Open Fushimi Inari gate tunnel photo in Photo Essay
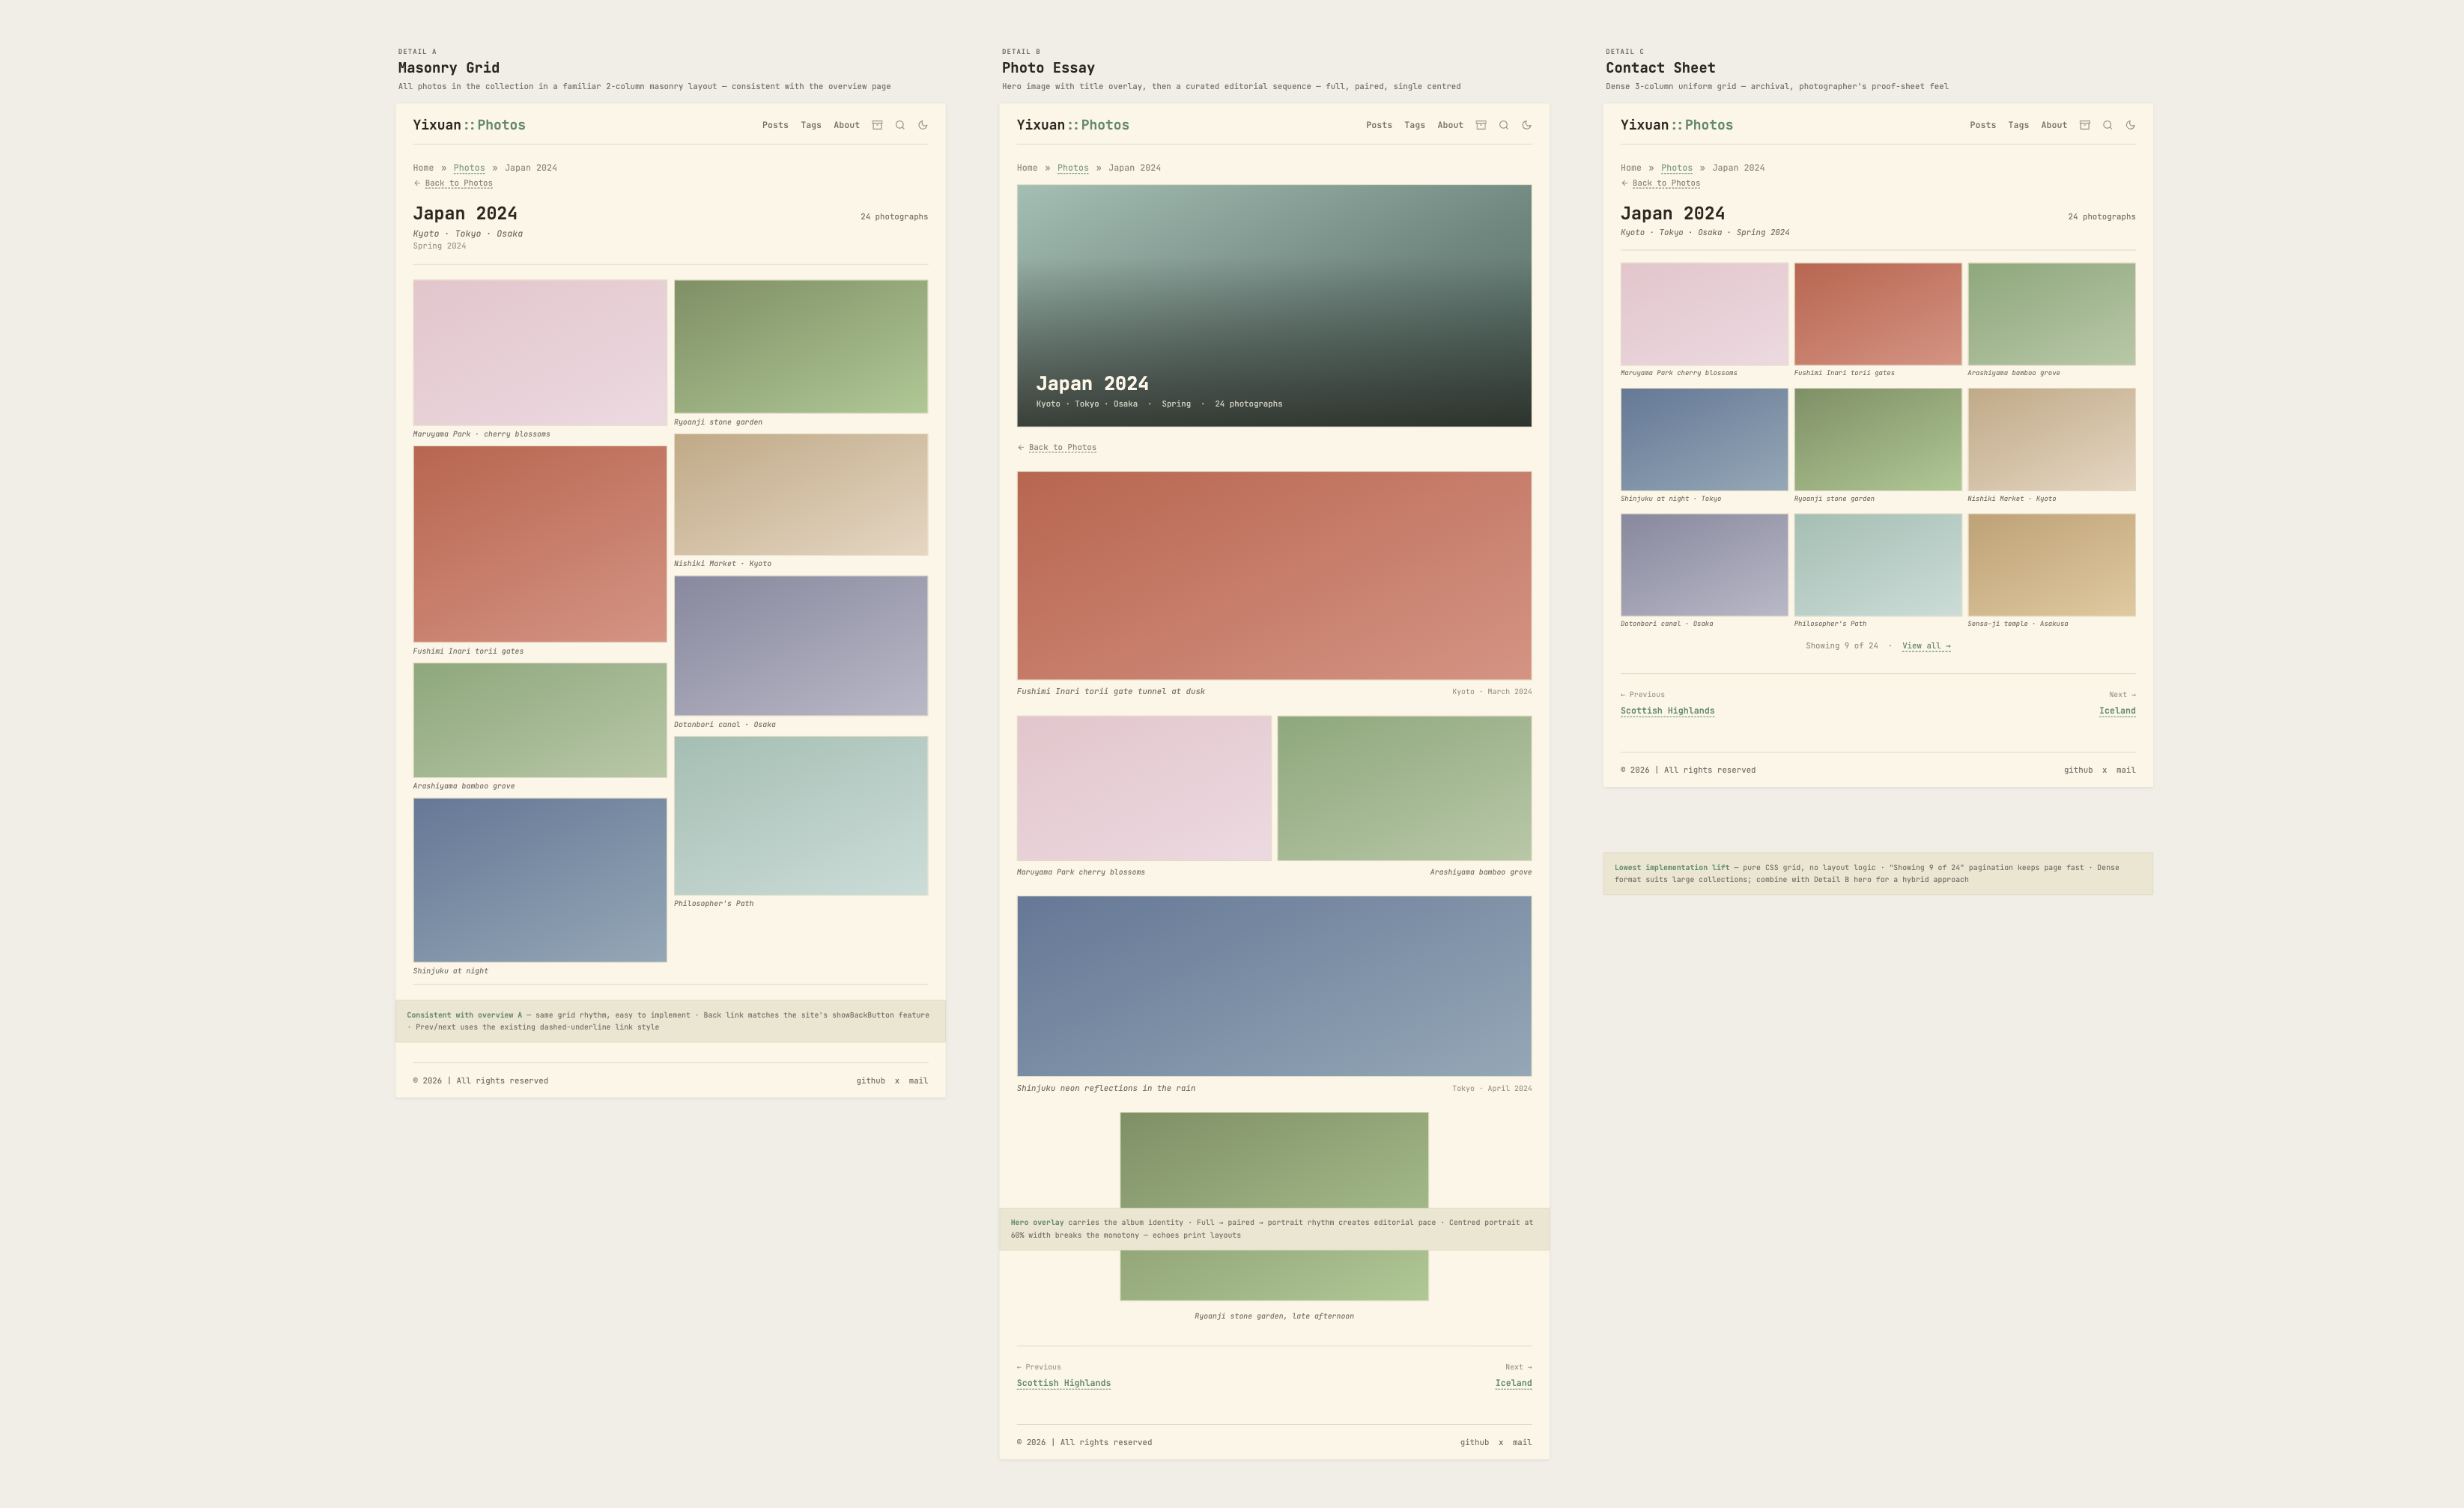 tap(1274, 576)
